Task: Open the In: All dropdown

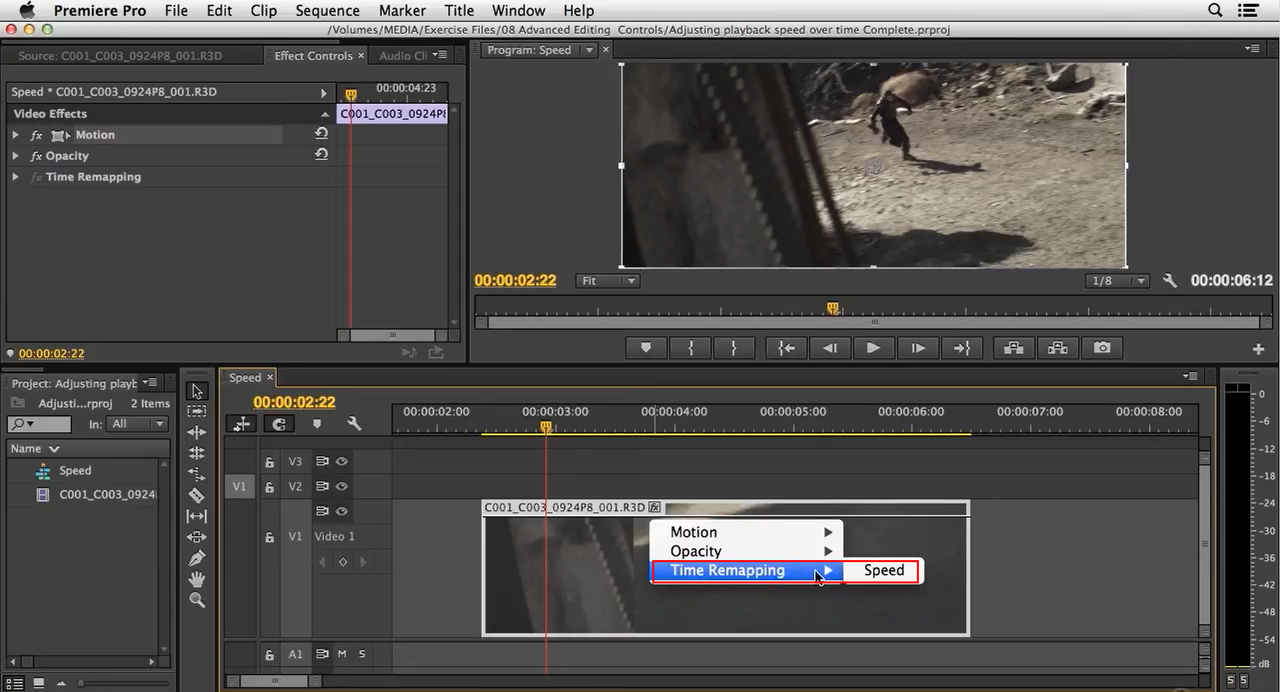Action: pos(138,424)
